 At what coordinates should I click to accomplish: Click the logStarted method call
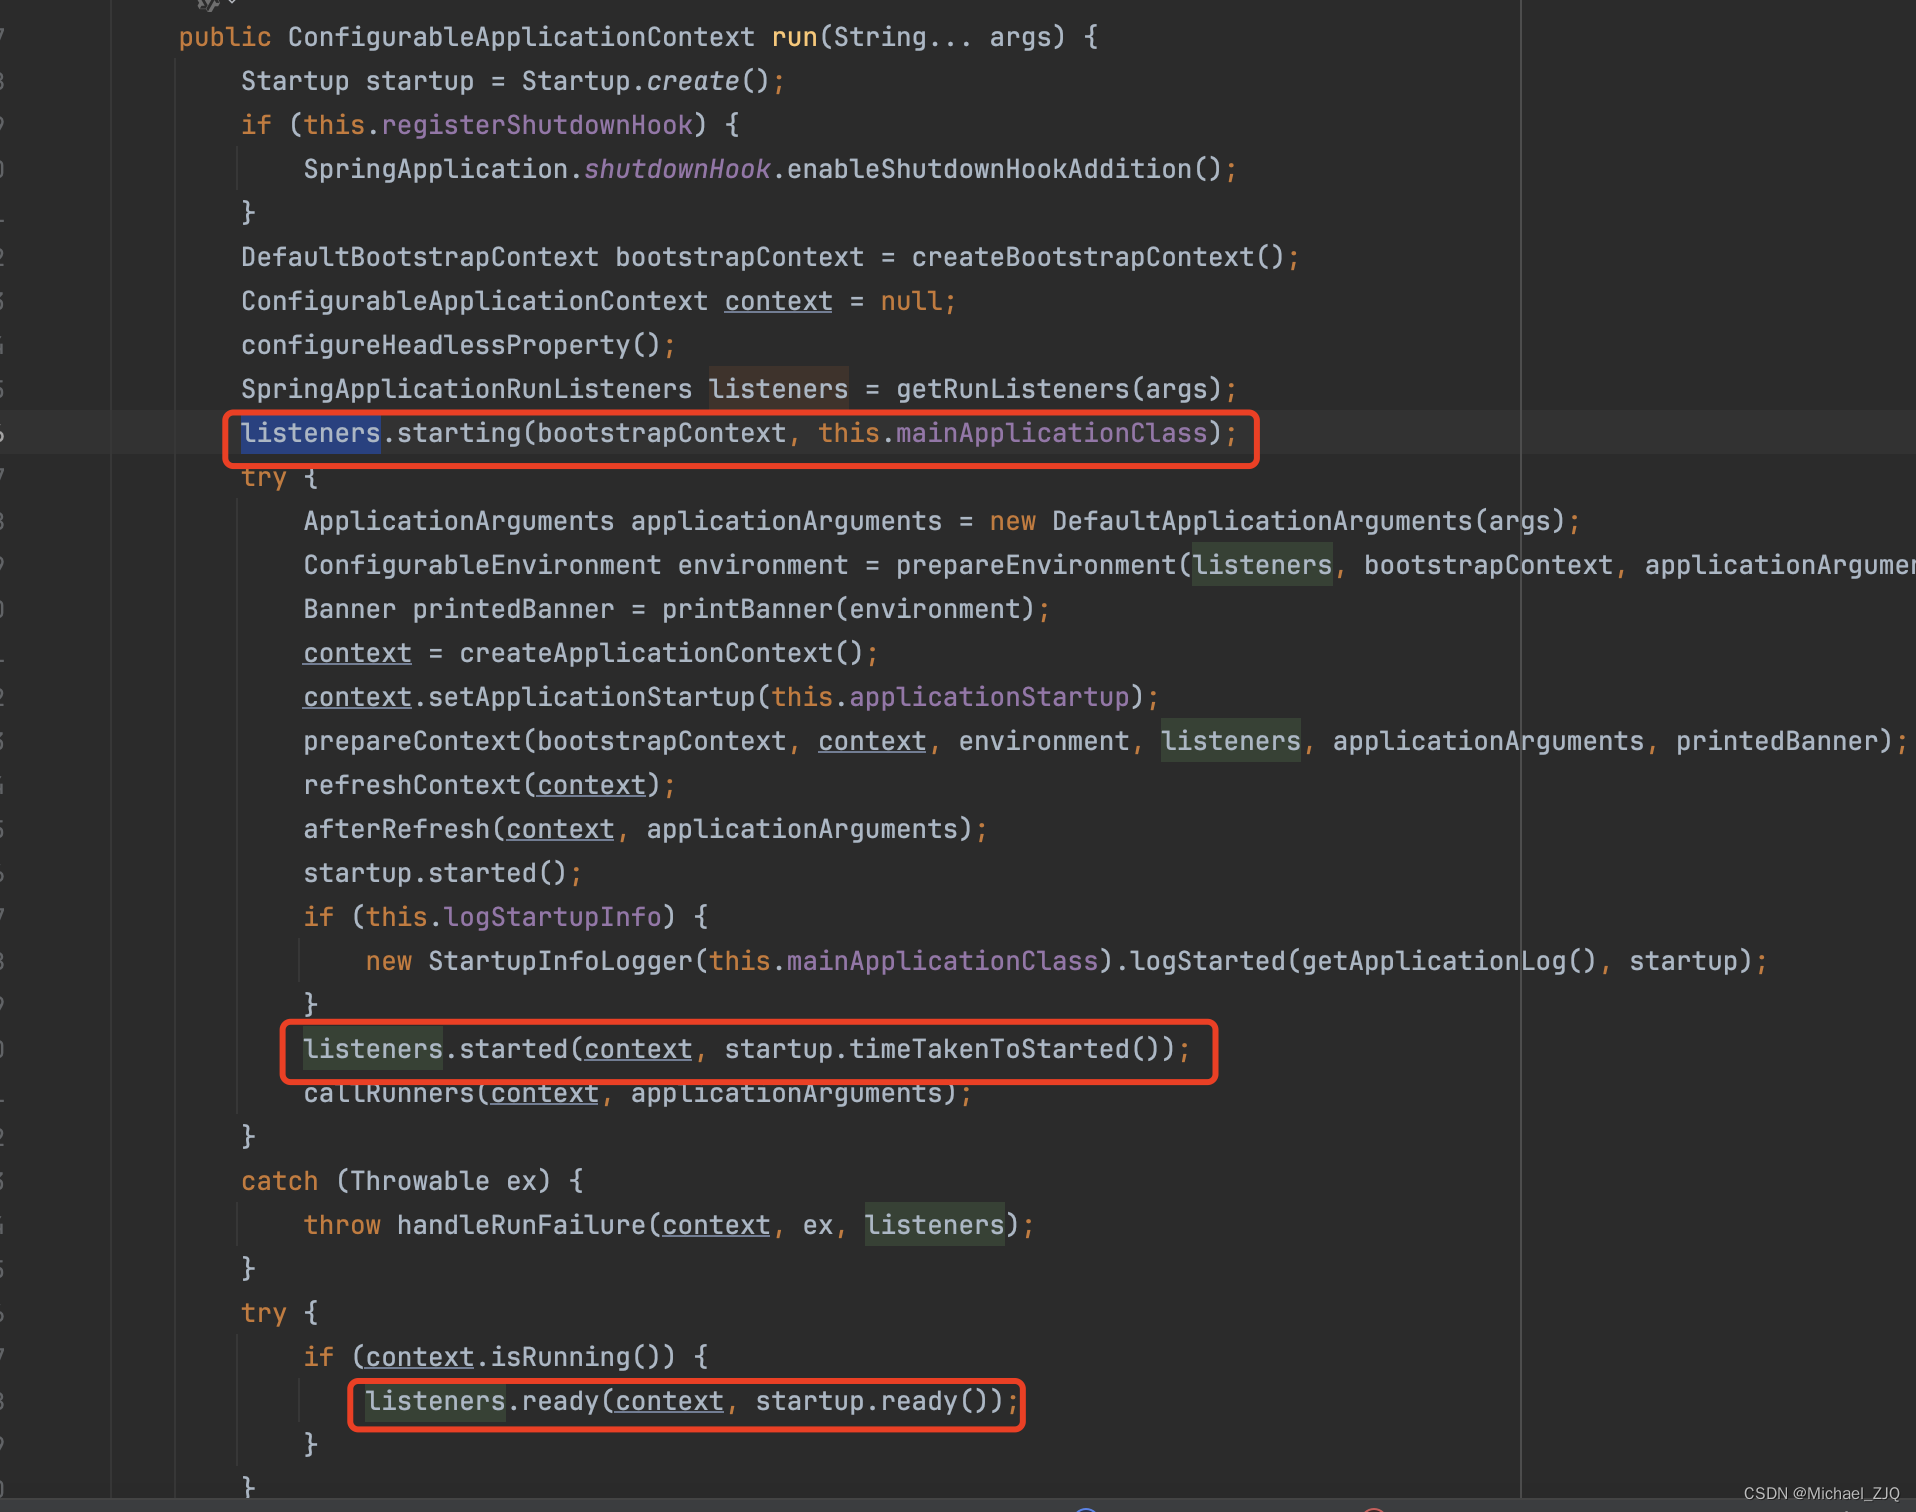click(1207, 961)
